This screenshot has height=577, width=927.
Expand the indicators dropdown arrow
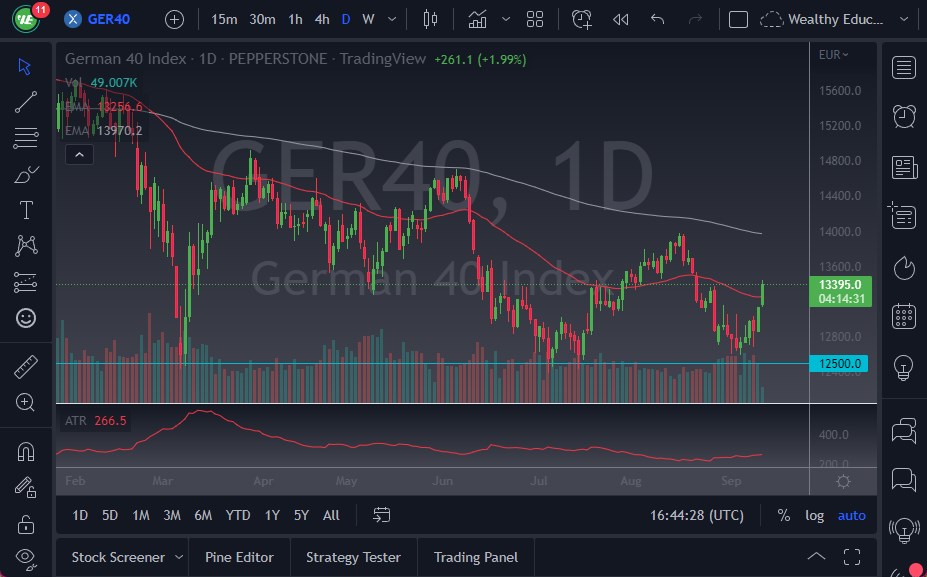coord(505,19)
